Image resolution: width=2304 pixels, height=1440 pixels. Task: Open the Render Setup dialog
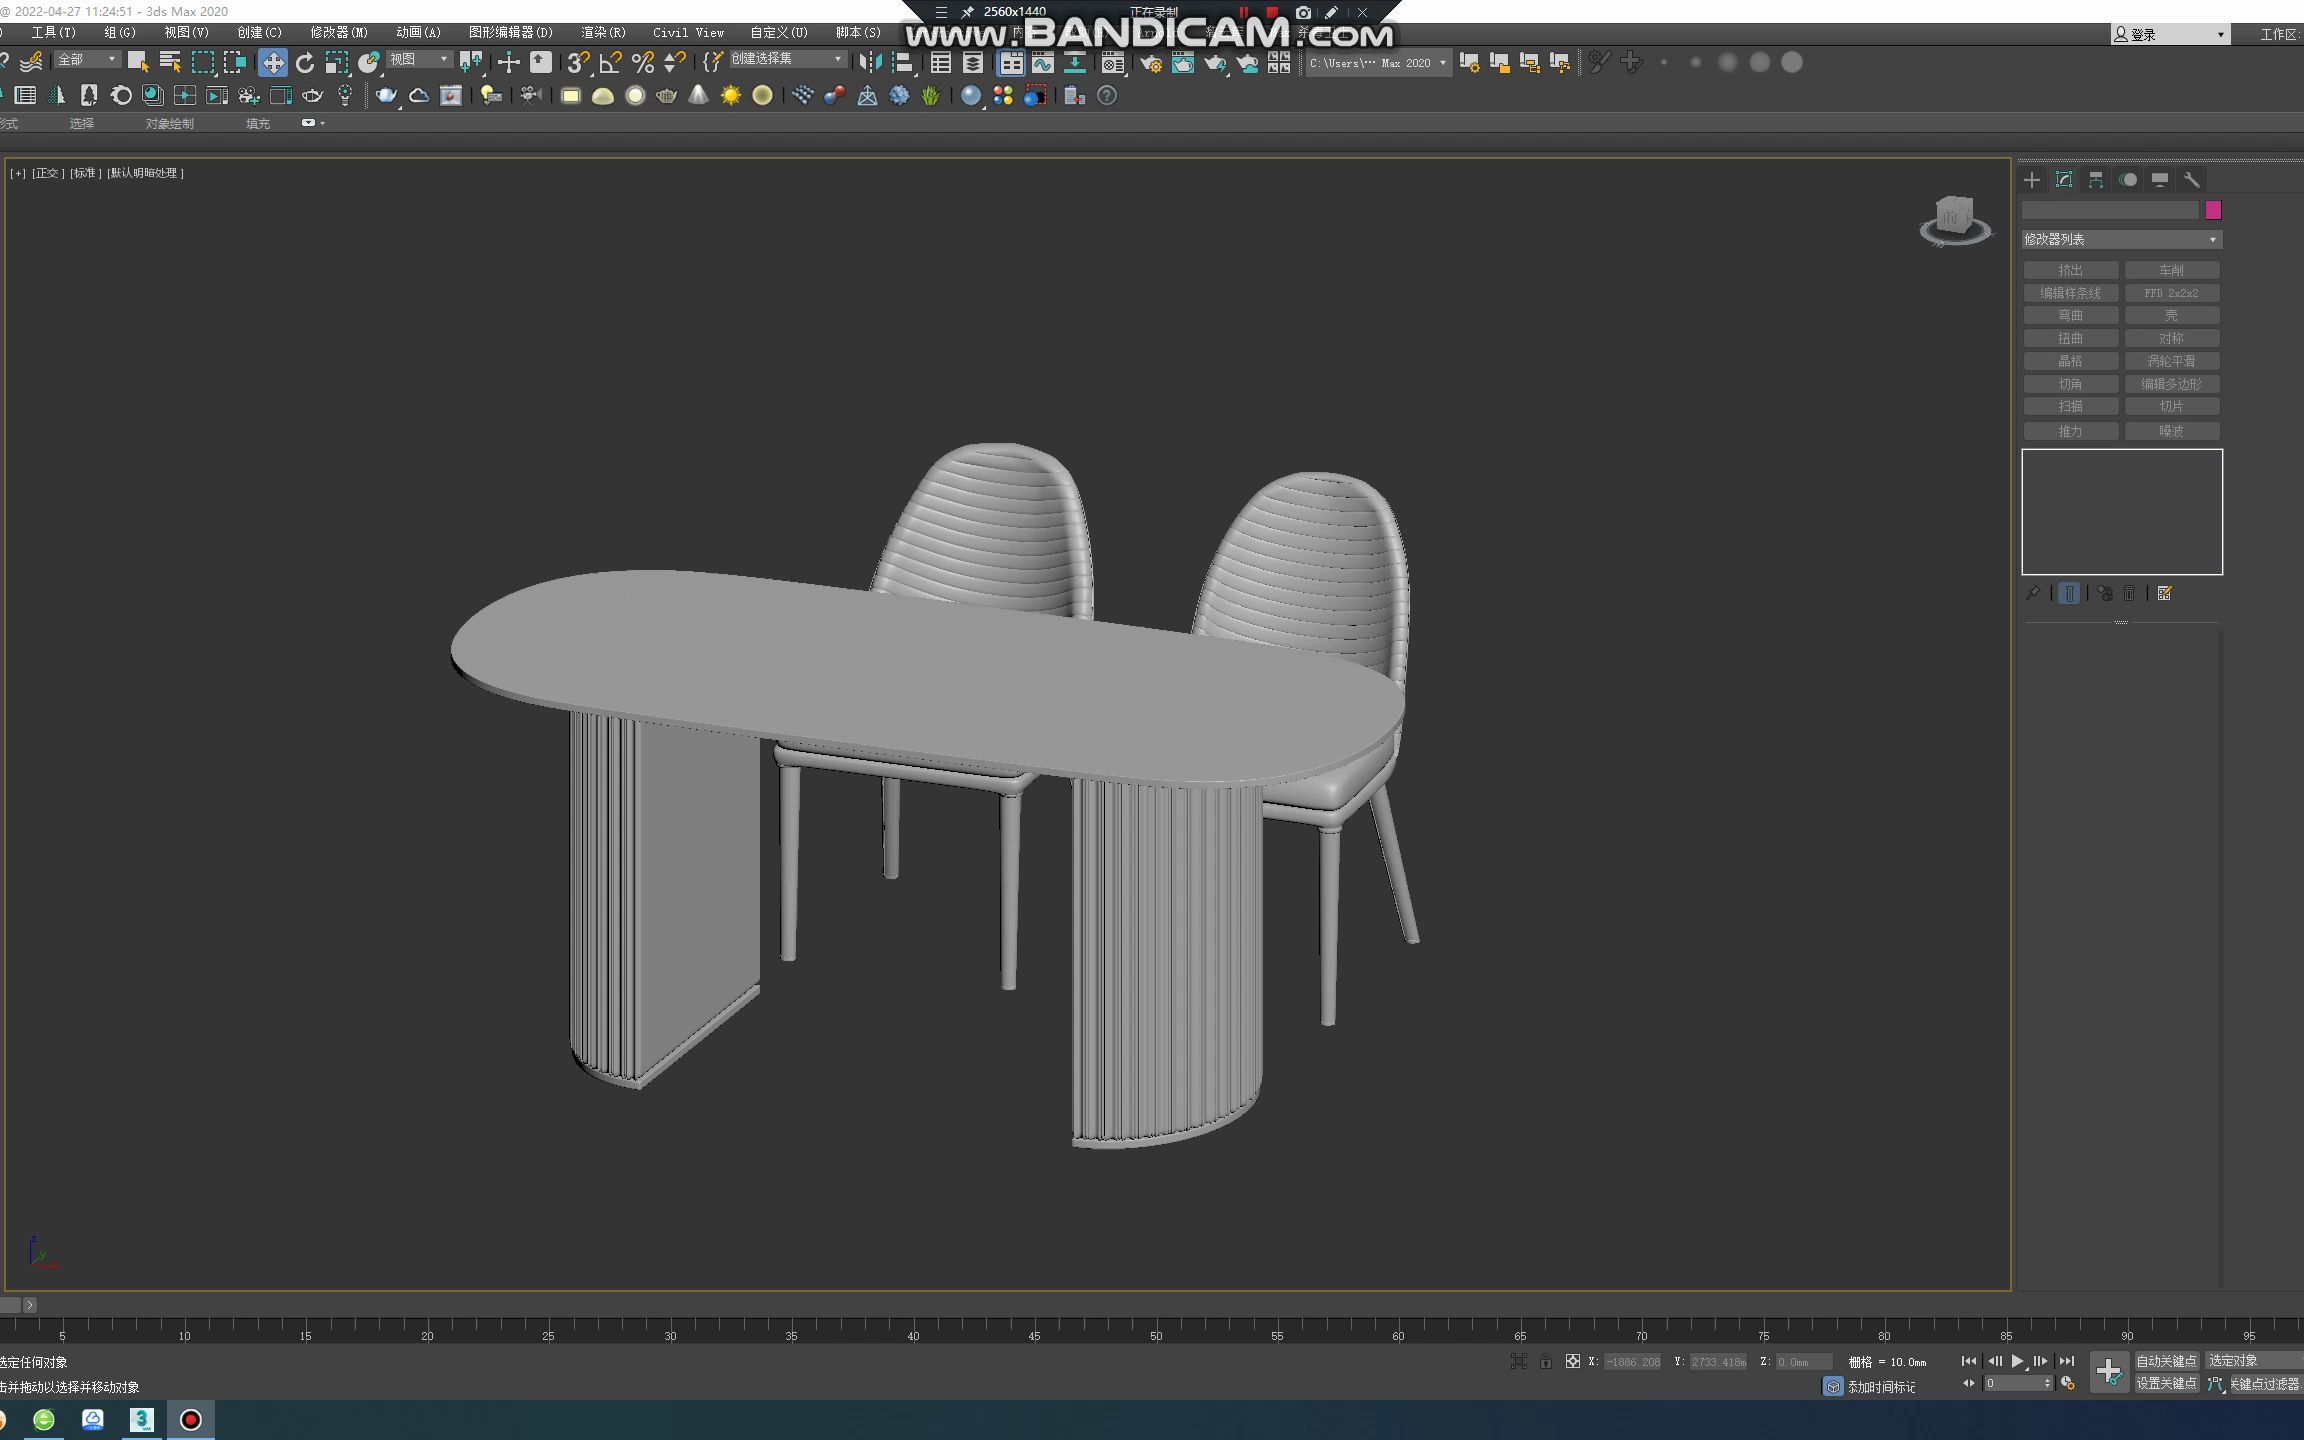(x=1151, y=62)
